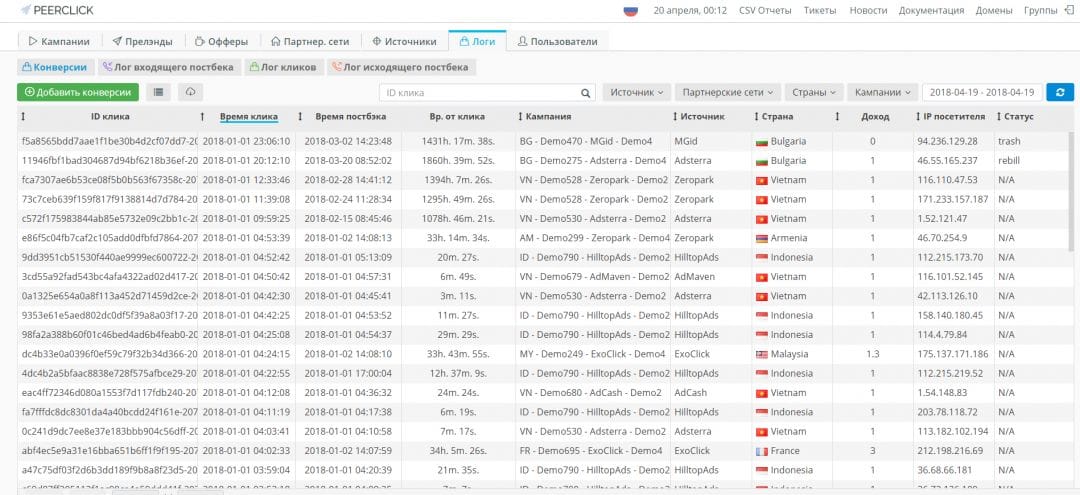Go to the Источники tab

click(x=404, y=41)
